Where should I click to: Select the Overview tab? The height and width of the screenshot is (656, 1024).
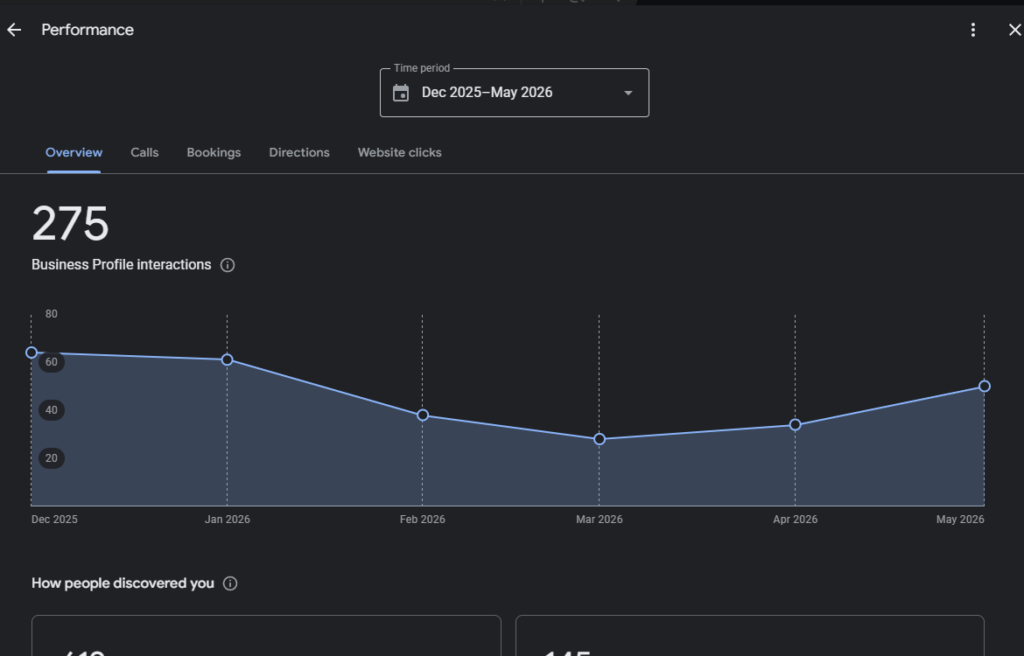[x=74, y=152]
